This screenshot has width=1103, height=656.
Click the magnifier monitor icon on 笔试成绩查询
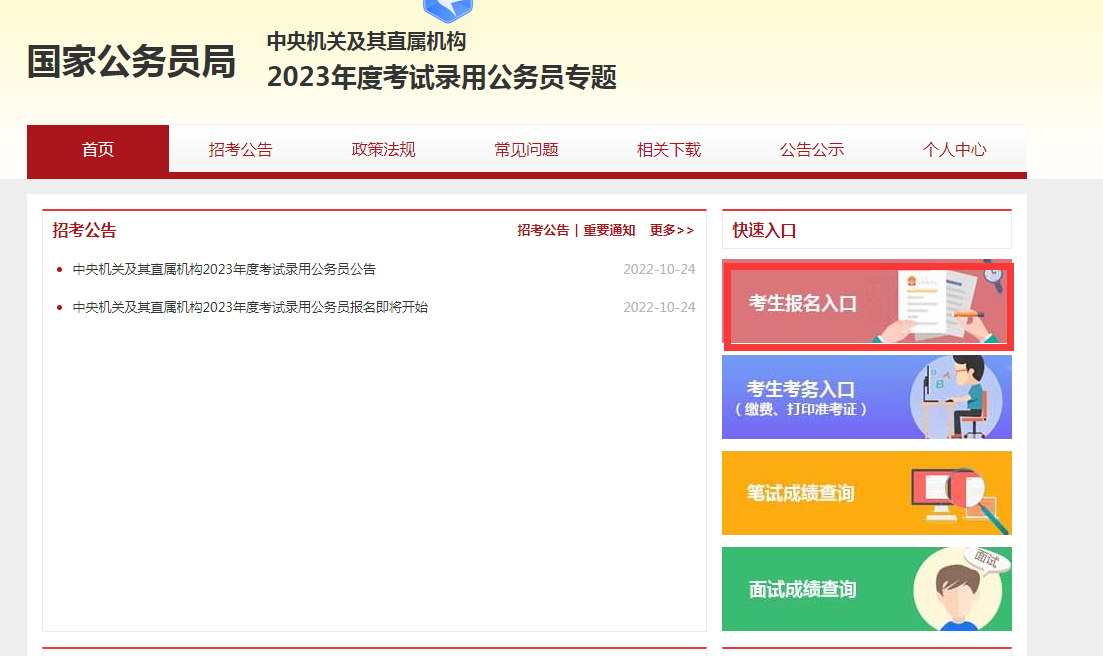pyautogui.click(x=961, y=500)
